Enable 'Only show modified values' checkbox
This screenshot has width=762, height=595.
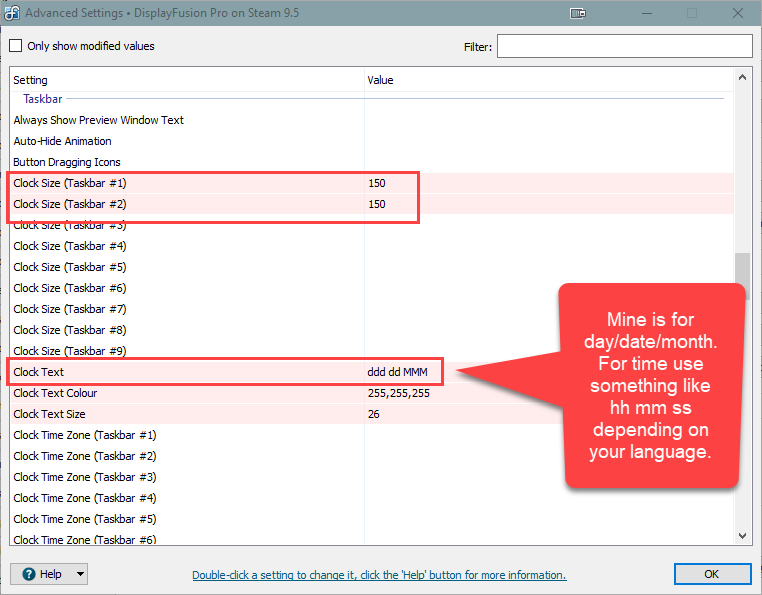(x=16, y=46)
